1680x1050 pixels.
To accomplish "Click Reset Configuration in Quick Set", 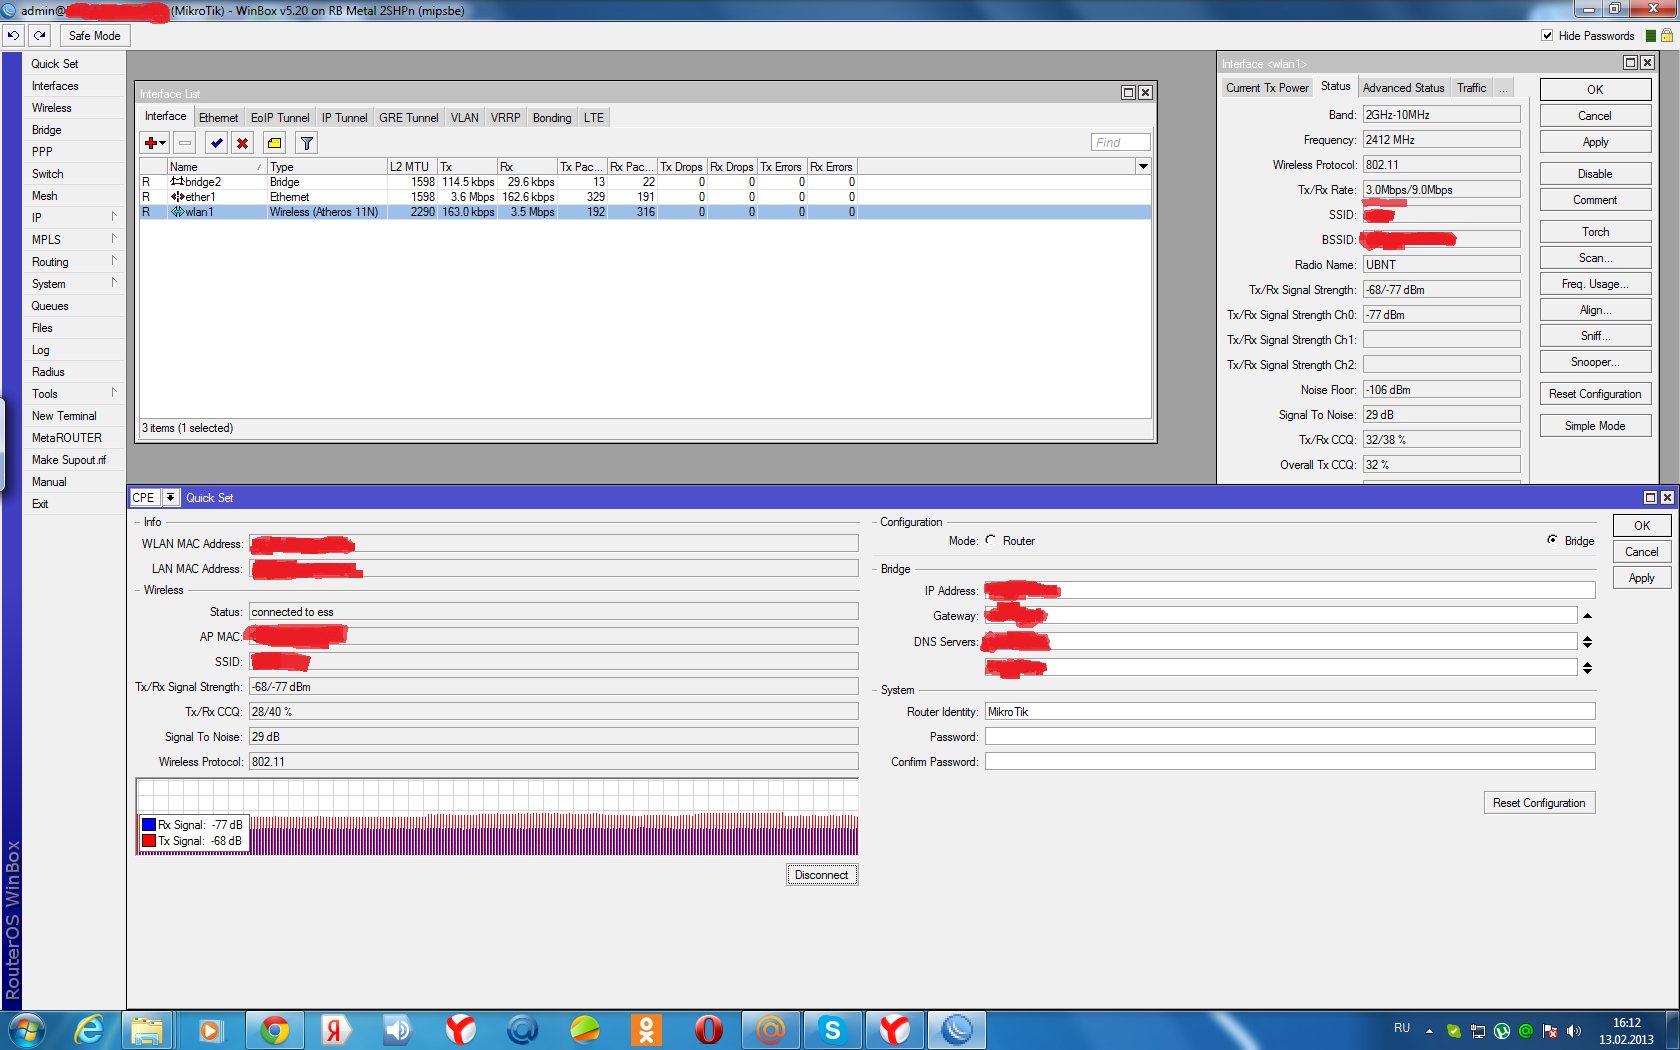I will (1539, 803).
